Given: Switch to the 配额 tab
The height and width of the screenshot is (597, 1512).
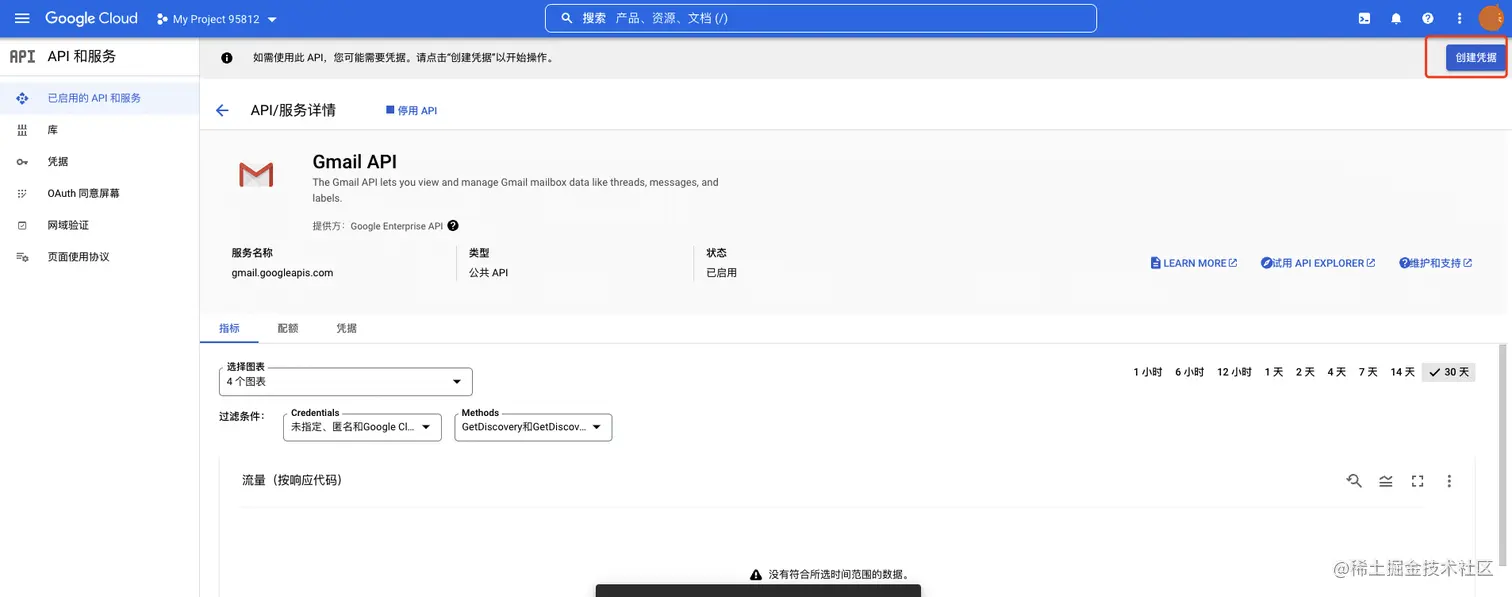Looking at the screenshot, I should point(288,328).
